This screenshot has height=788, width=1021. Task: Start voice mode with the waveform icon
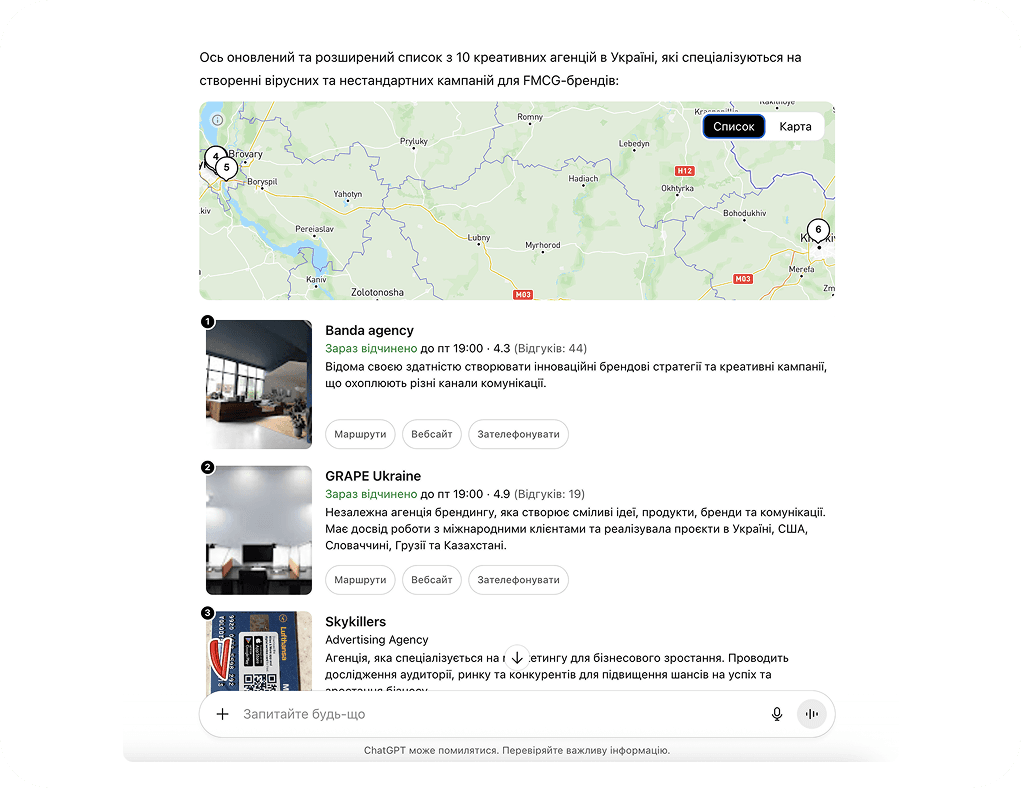point(811,714)
